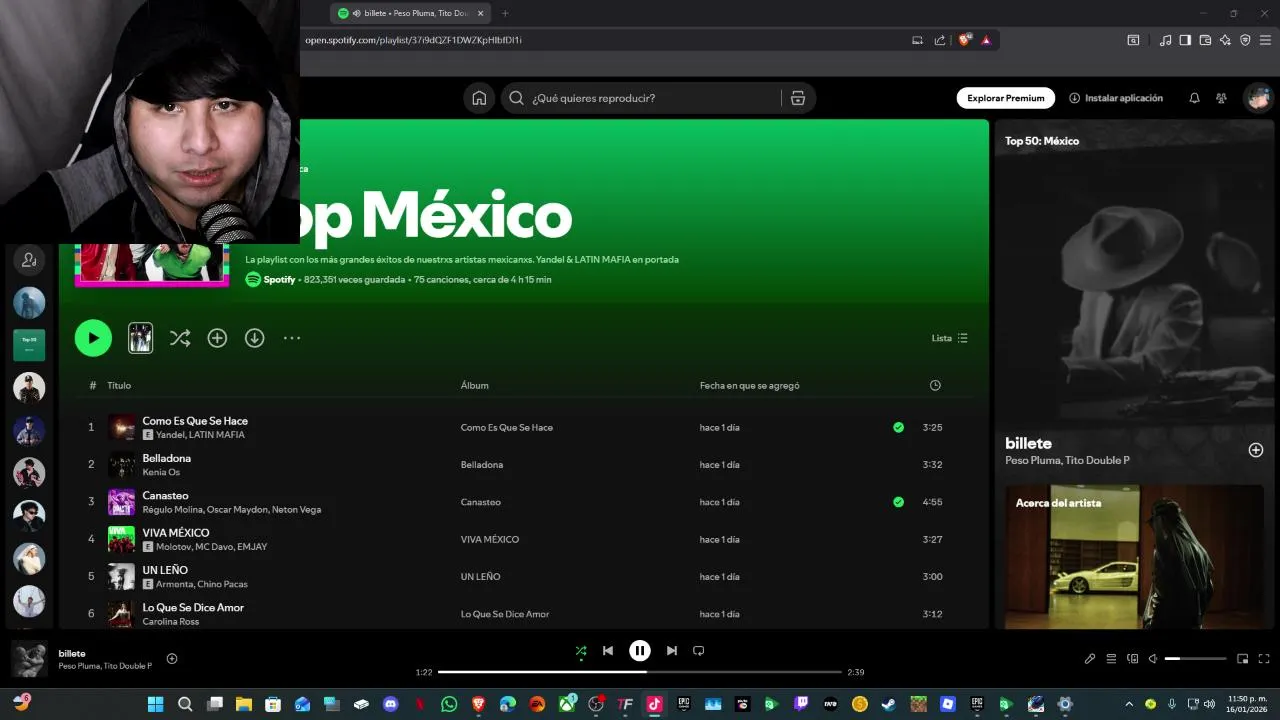Open the Top 50 playlist in sidebar
Image resolution: width=1280 pixels, height=720 pixels.
click(29, 345)
